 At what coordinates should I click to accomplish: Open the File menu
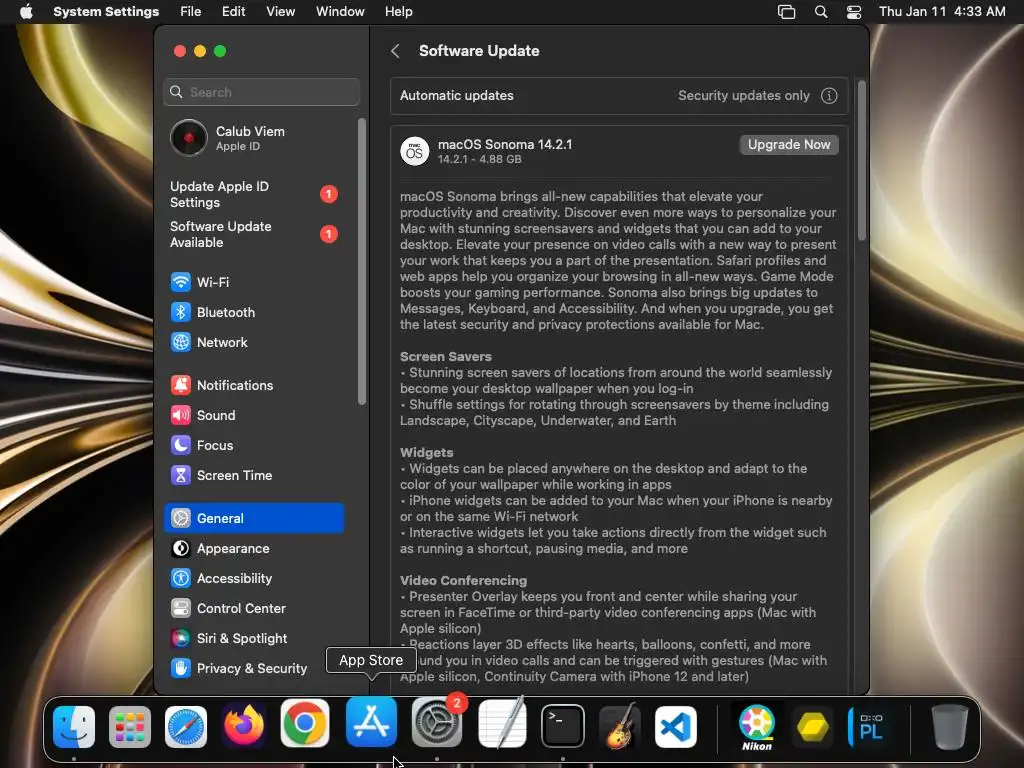tap(191, 12)
